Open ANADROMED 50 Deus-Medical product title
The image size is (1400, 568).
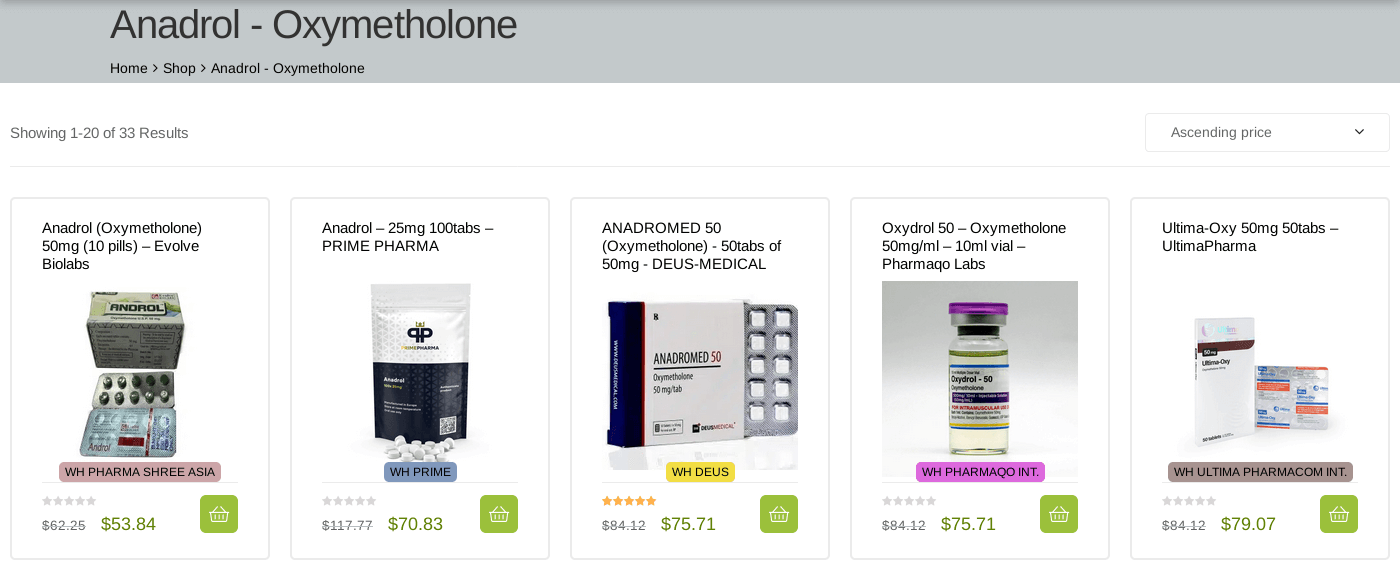click(691, 246)
